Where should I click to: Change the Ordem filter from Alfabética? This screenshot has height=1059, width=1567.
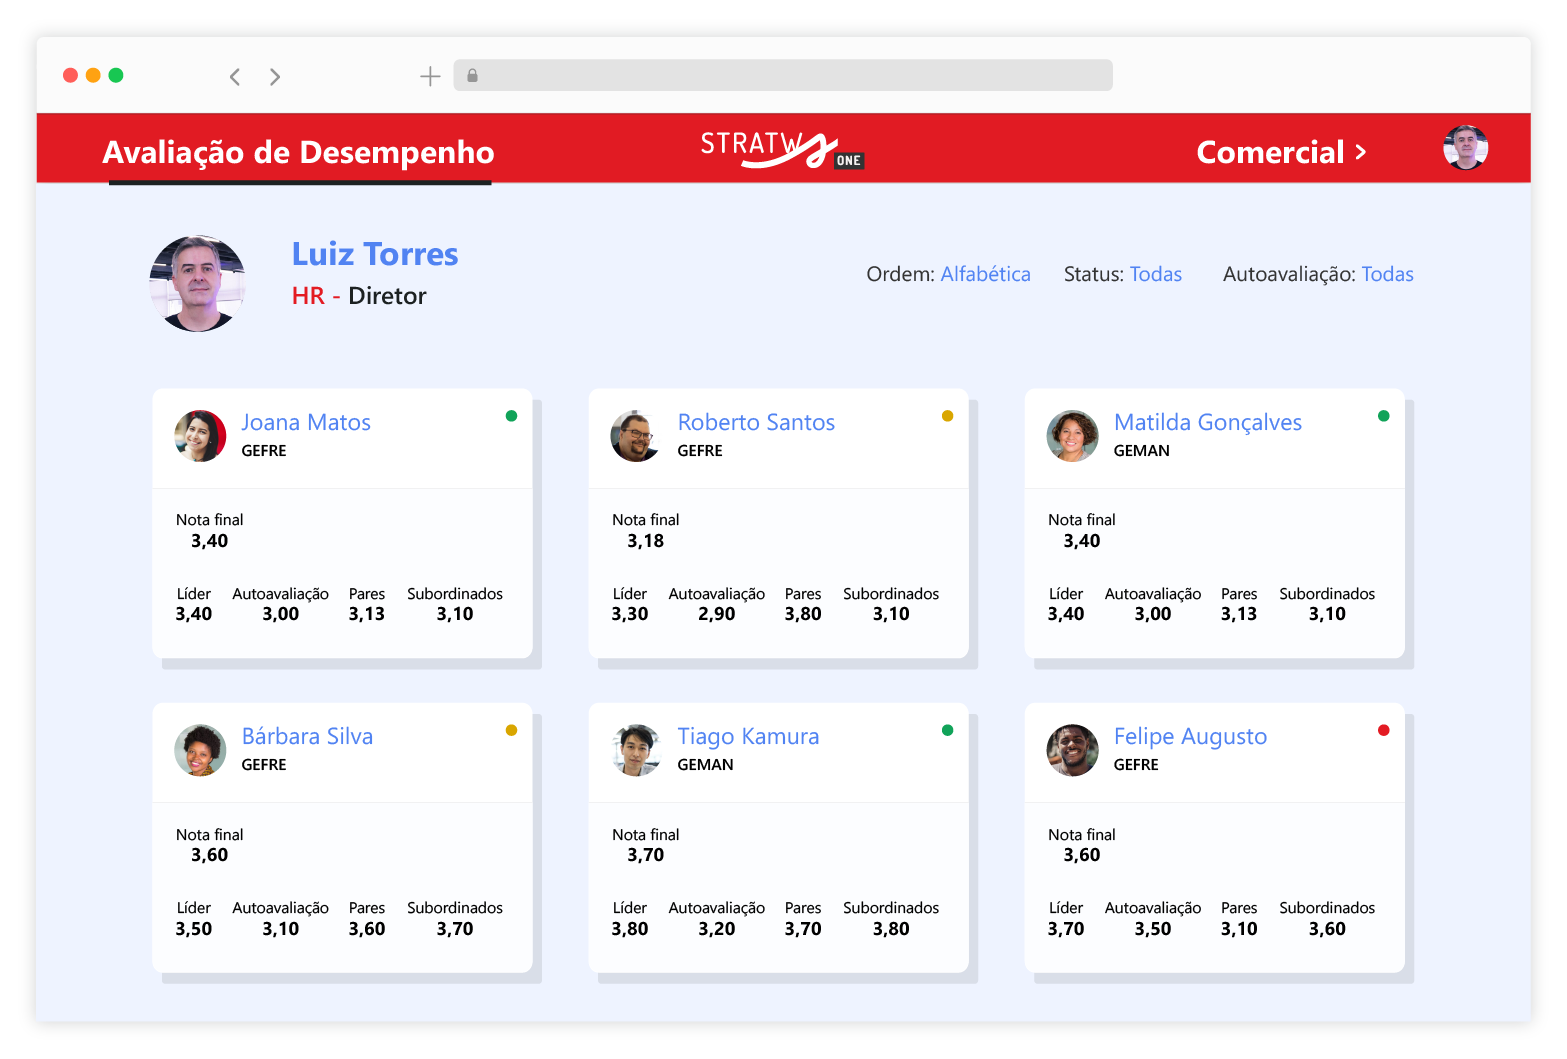[x=985, y=274]
